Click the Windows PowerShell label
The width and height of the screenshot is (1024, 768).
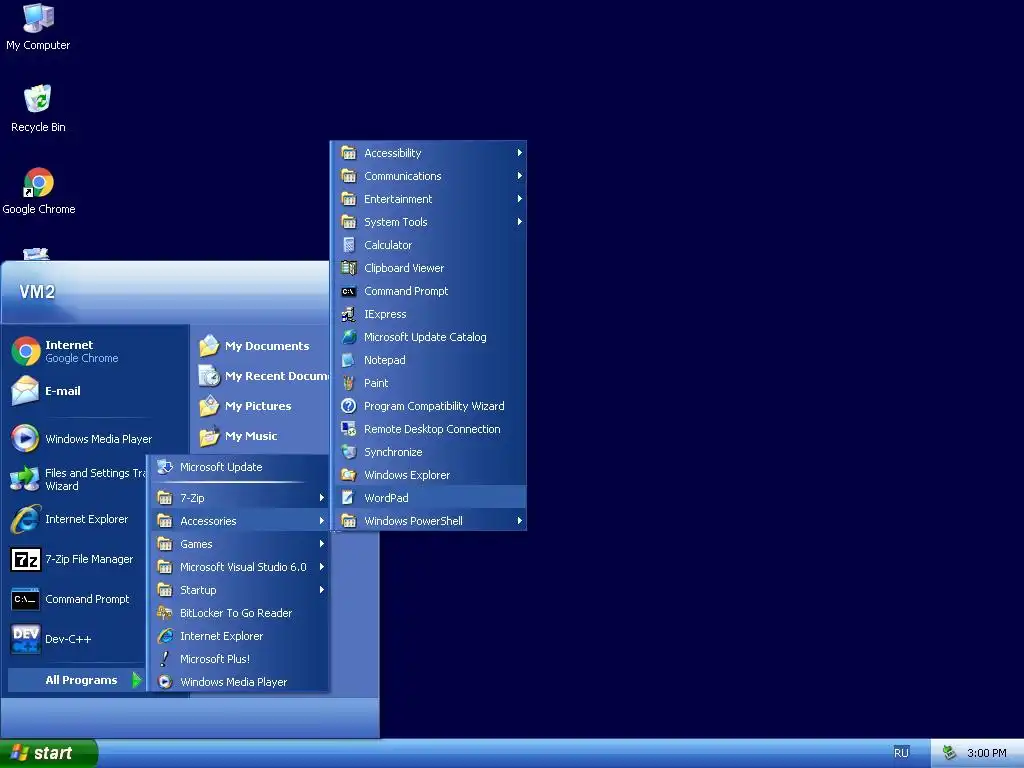[x=413, y=520]
